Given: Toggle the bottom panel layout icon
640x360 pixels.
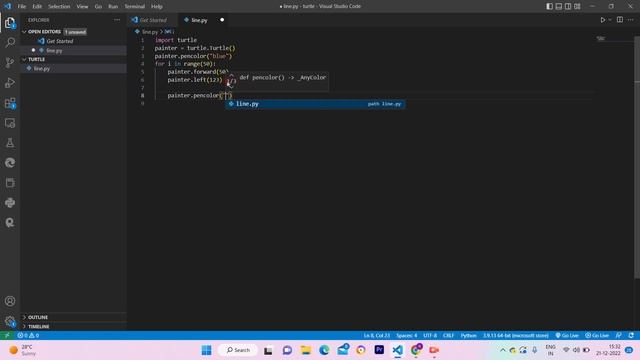Looking at the screenshot, I should click(x=559, y=7).
